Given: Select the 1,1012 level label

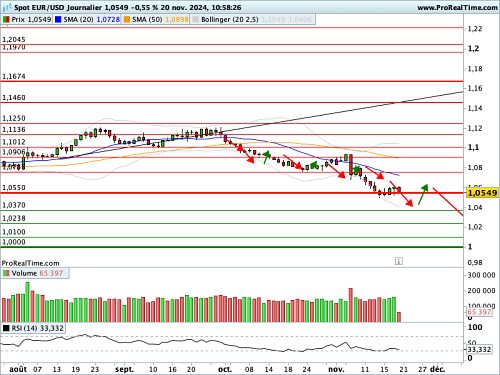Looking at the screenshot, I should tap(14, 142).
